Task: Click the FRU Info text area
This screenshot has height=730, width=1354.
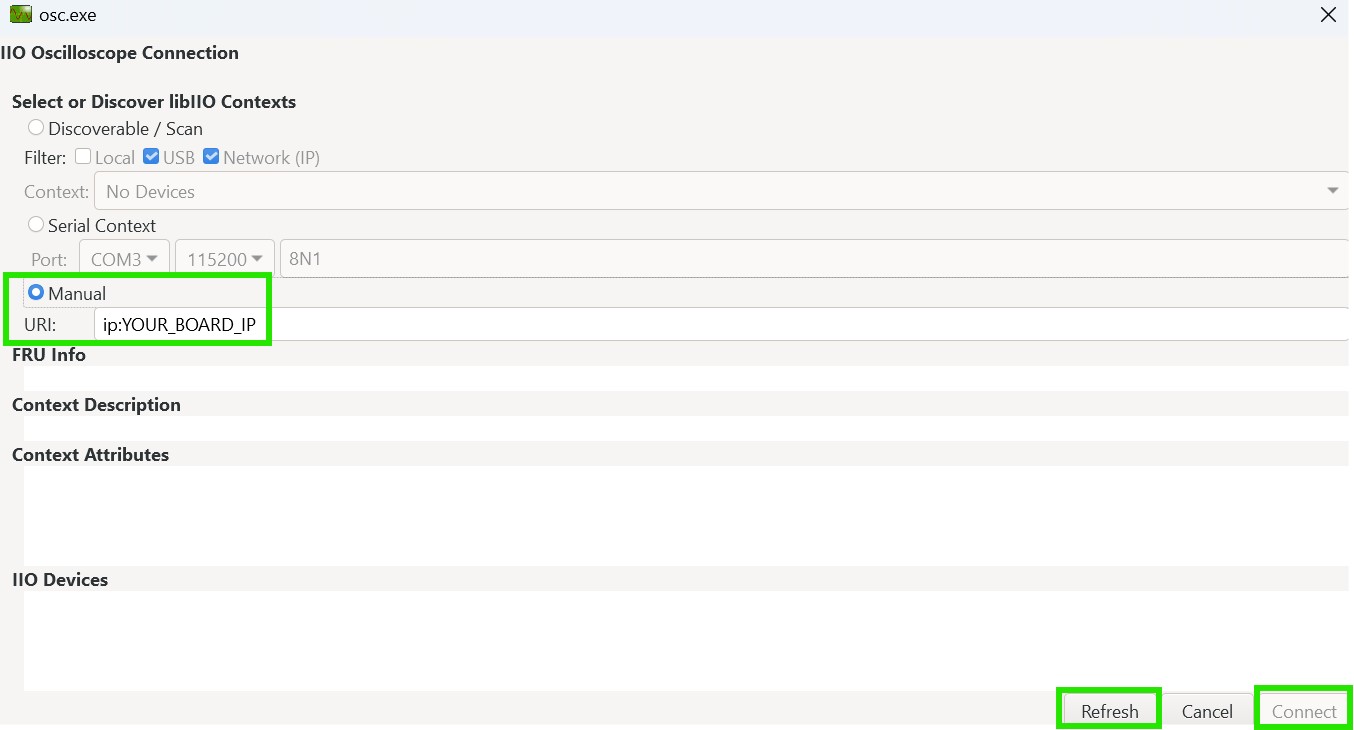Action: [685, 378]
